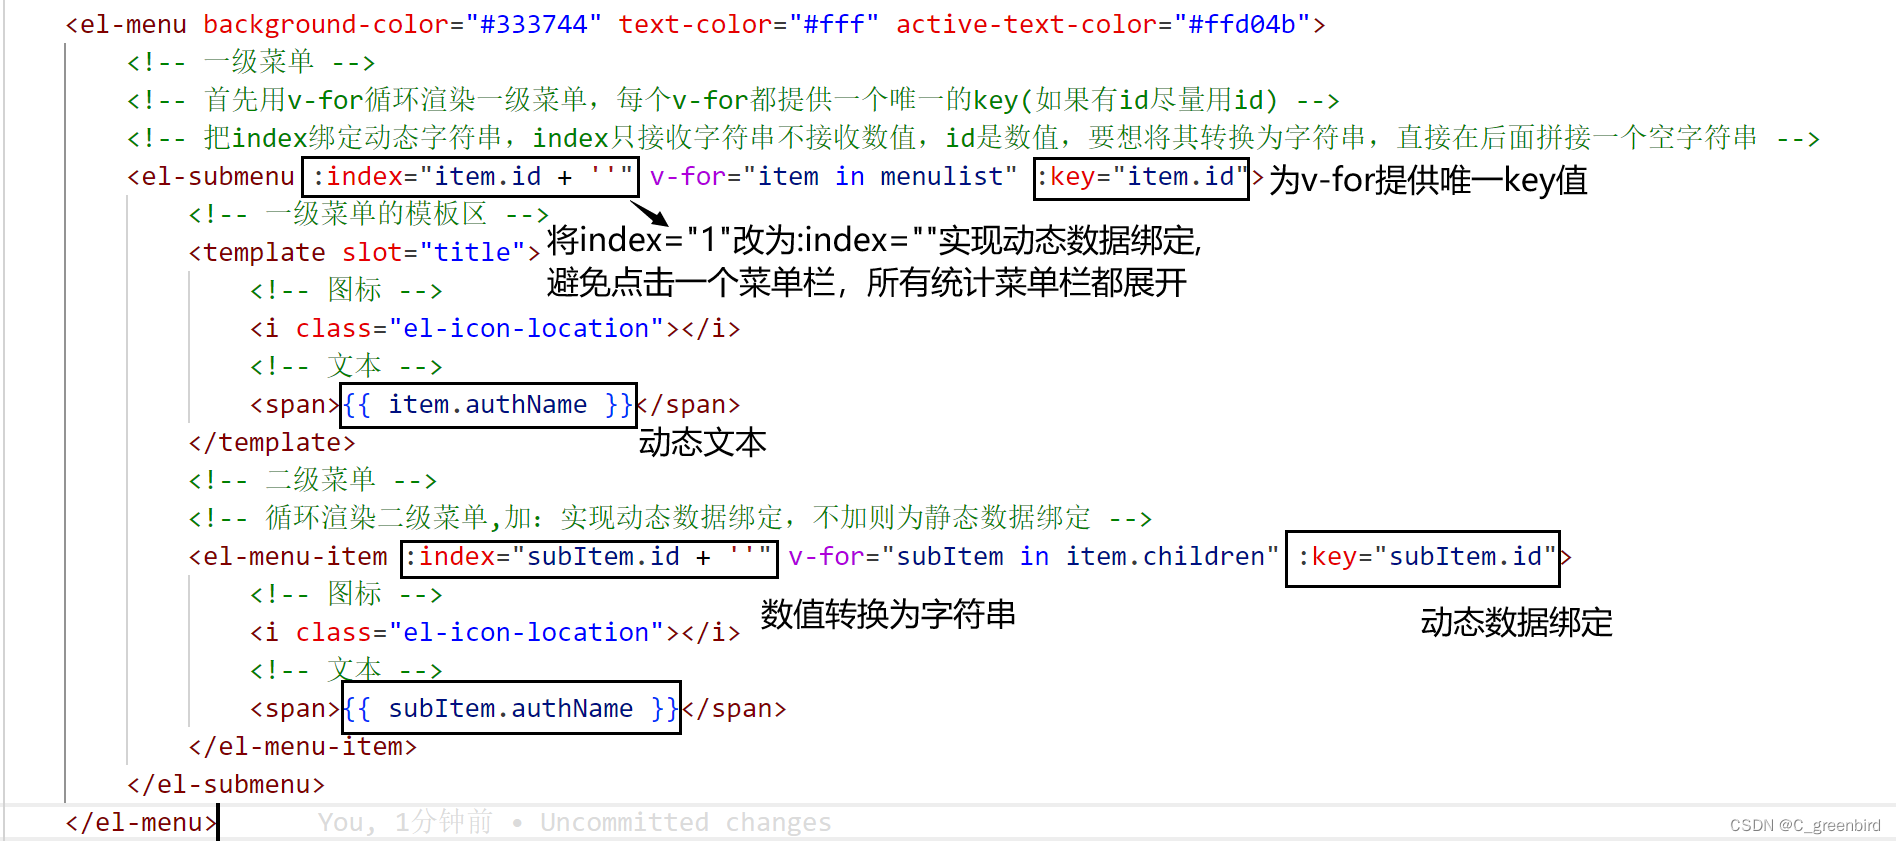Click the {{ item.authName }} interpolation
The width and height of the screenshot is (1896, 844).
(x=488, y=404)
